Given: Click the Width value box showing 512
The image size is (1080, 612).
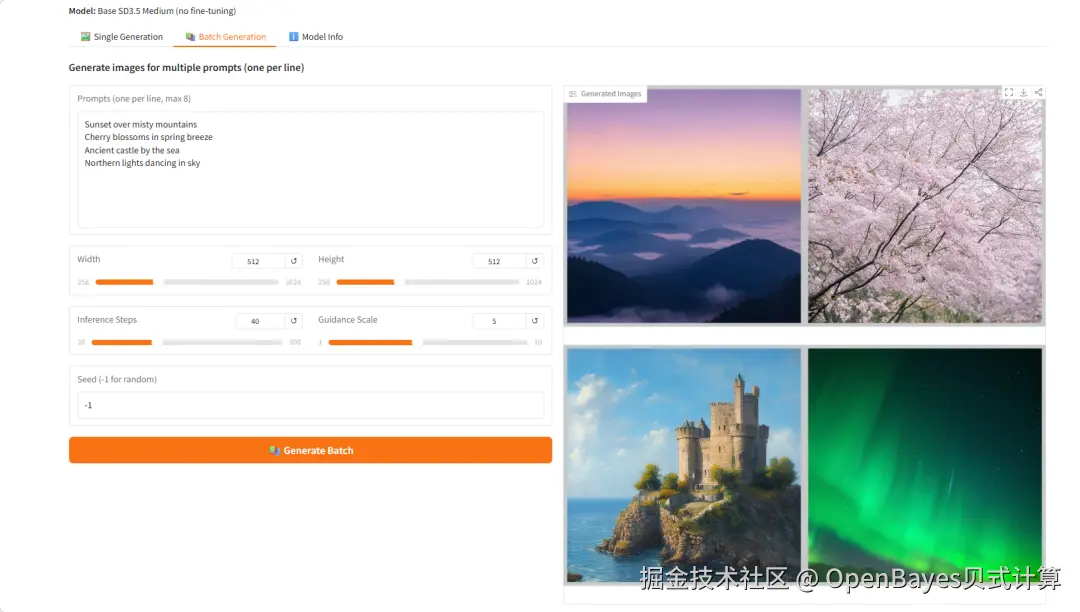Looking at the screenshot, I should pyautogui.click(x=258, y=261).
